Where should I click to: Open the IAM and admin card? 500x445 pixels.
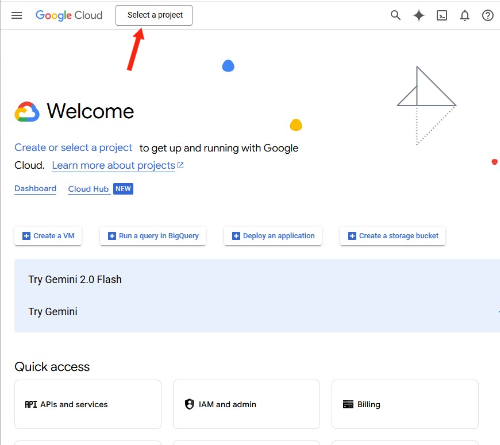tap(246, 404)
